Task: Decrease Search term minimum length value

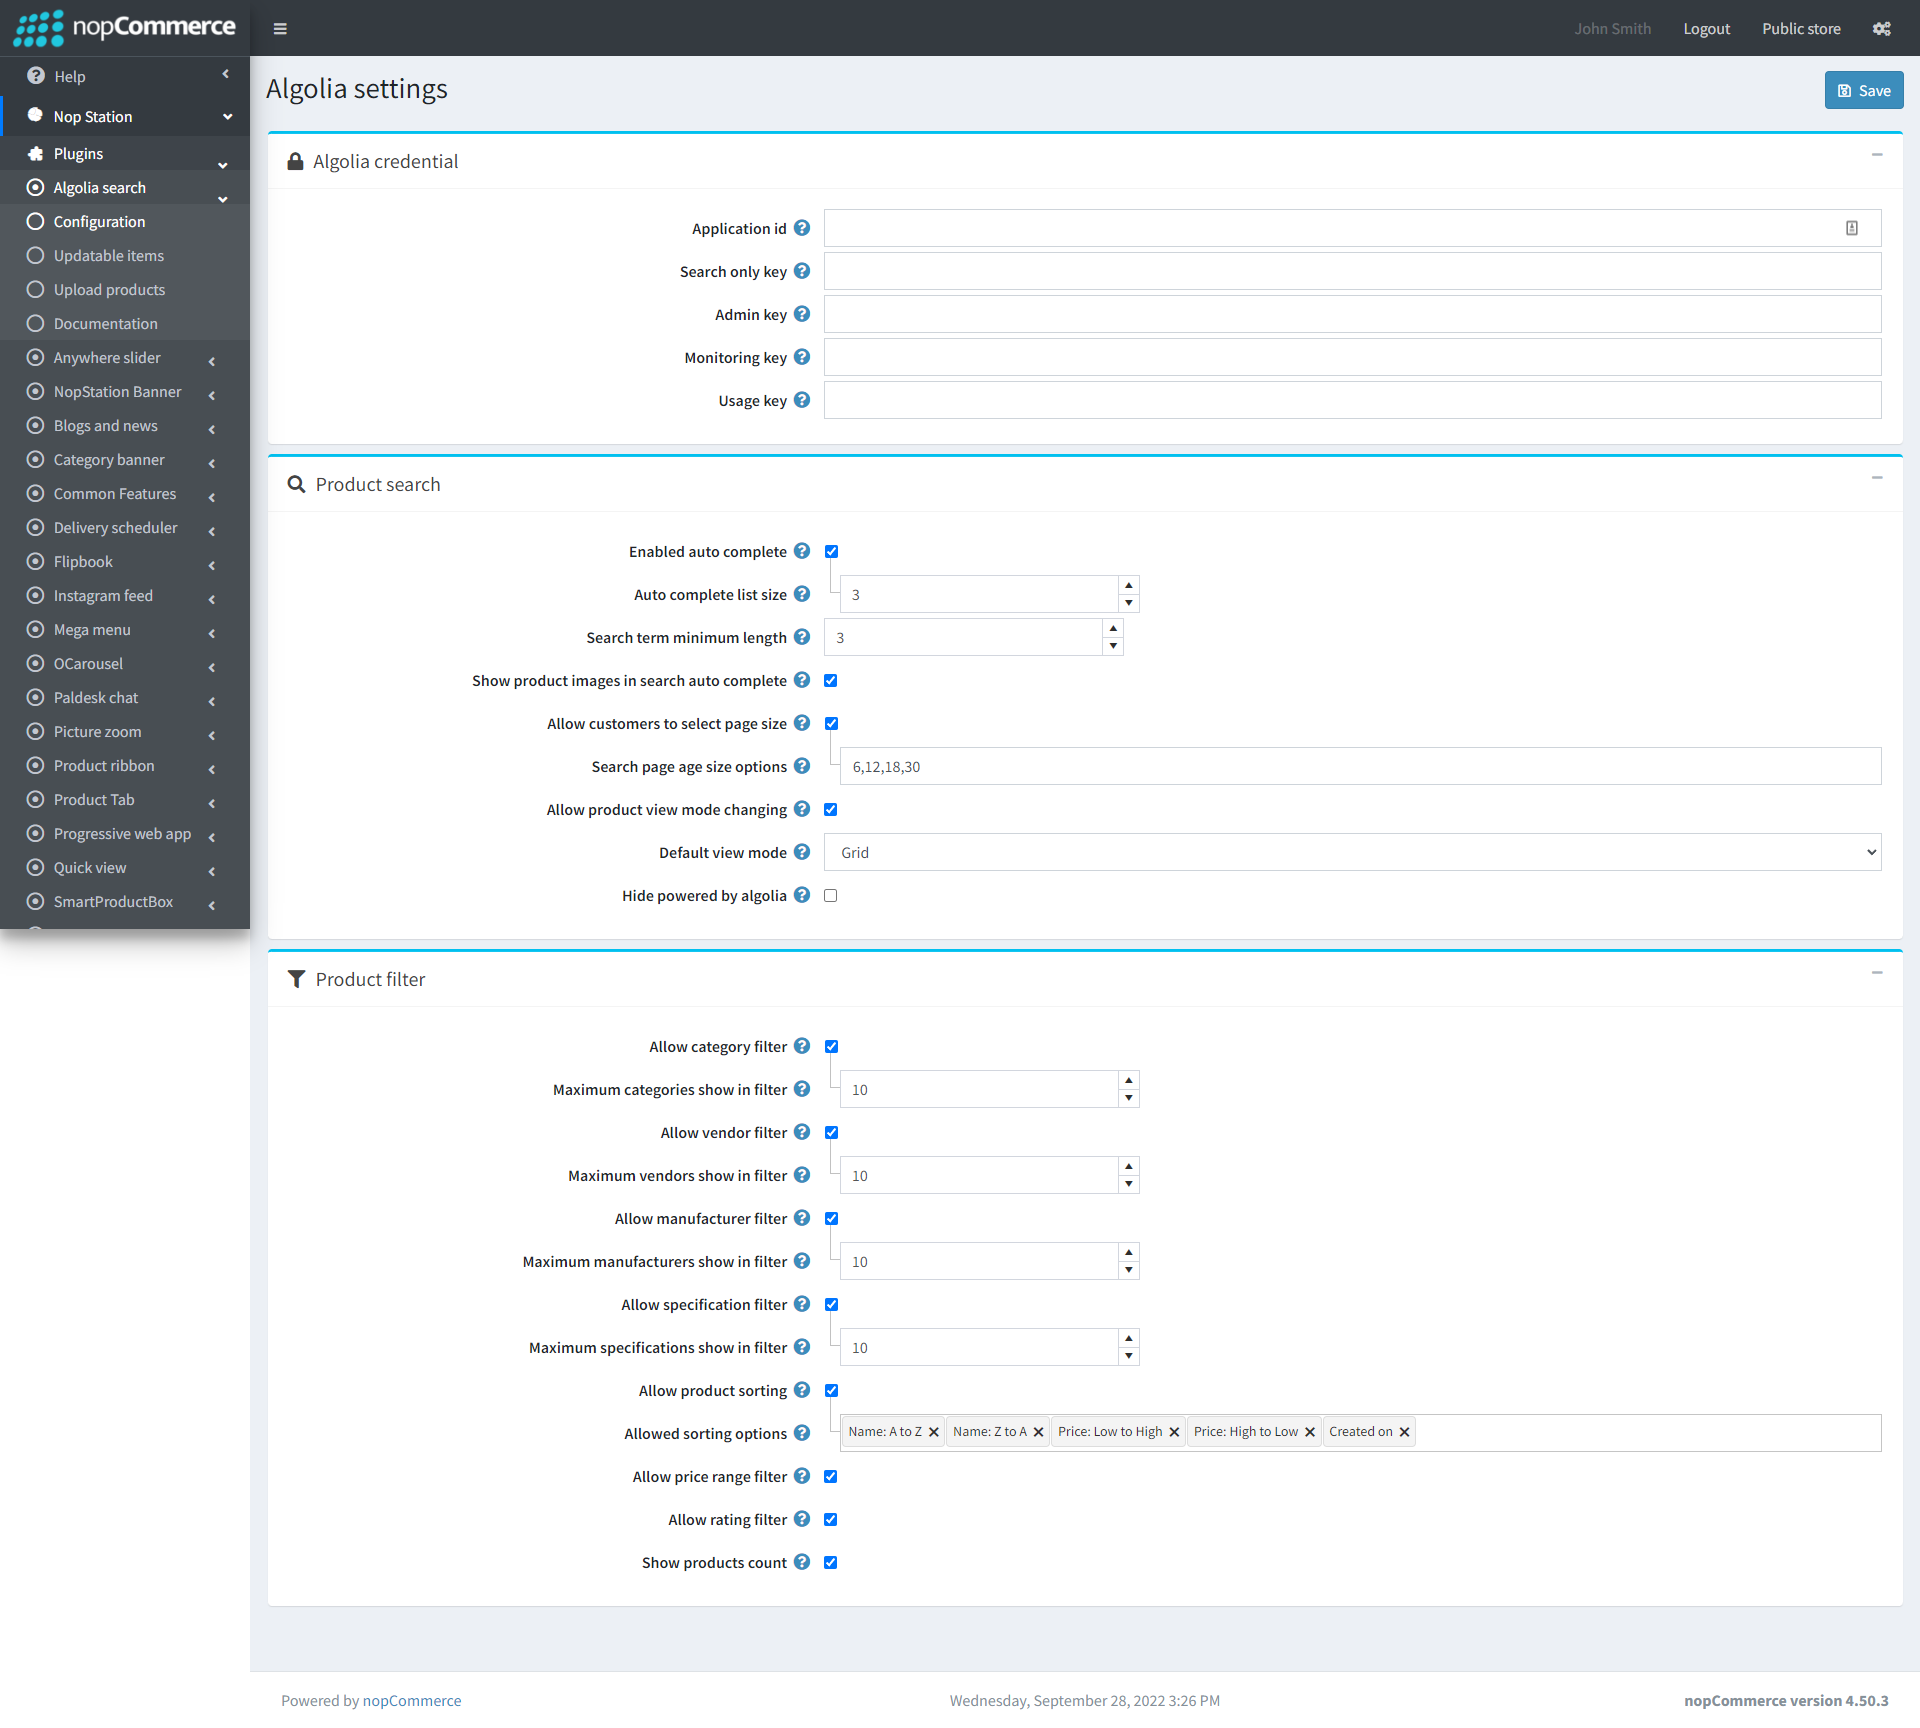Action: (1113, 646)
